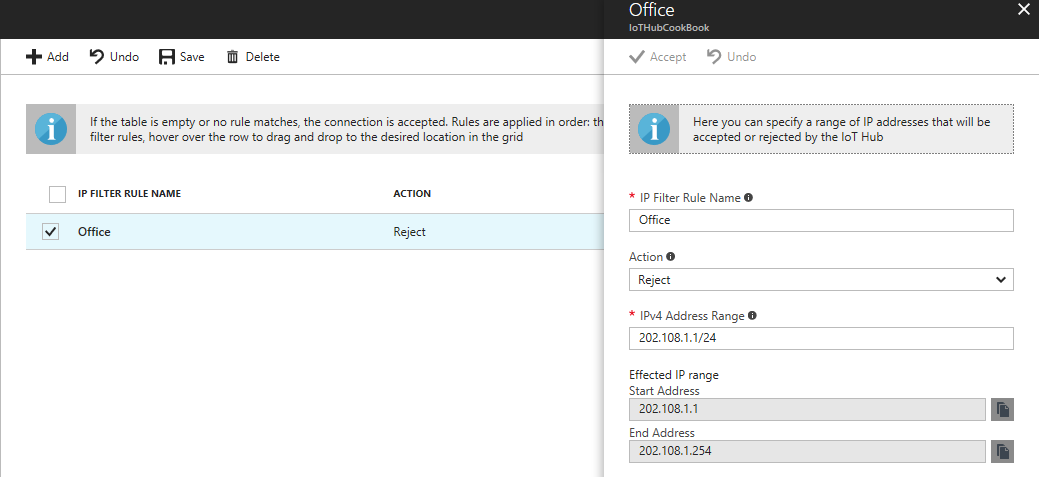Screen dimensions: 1039x477
Task: Uncheck the Office rule checkbox
Action: click(51, 232)
